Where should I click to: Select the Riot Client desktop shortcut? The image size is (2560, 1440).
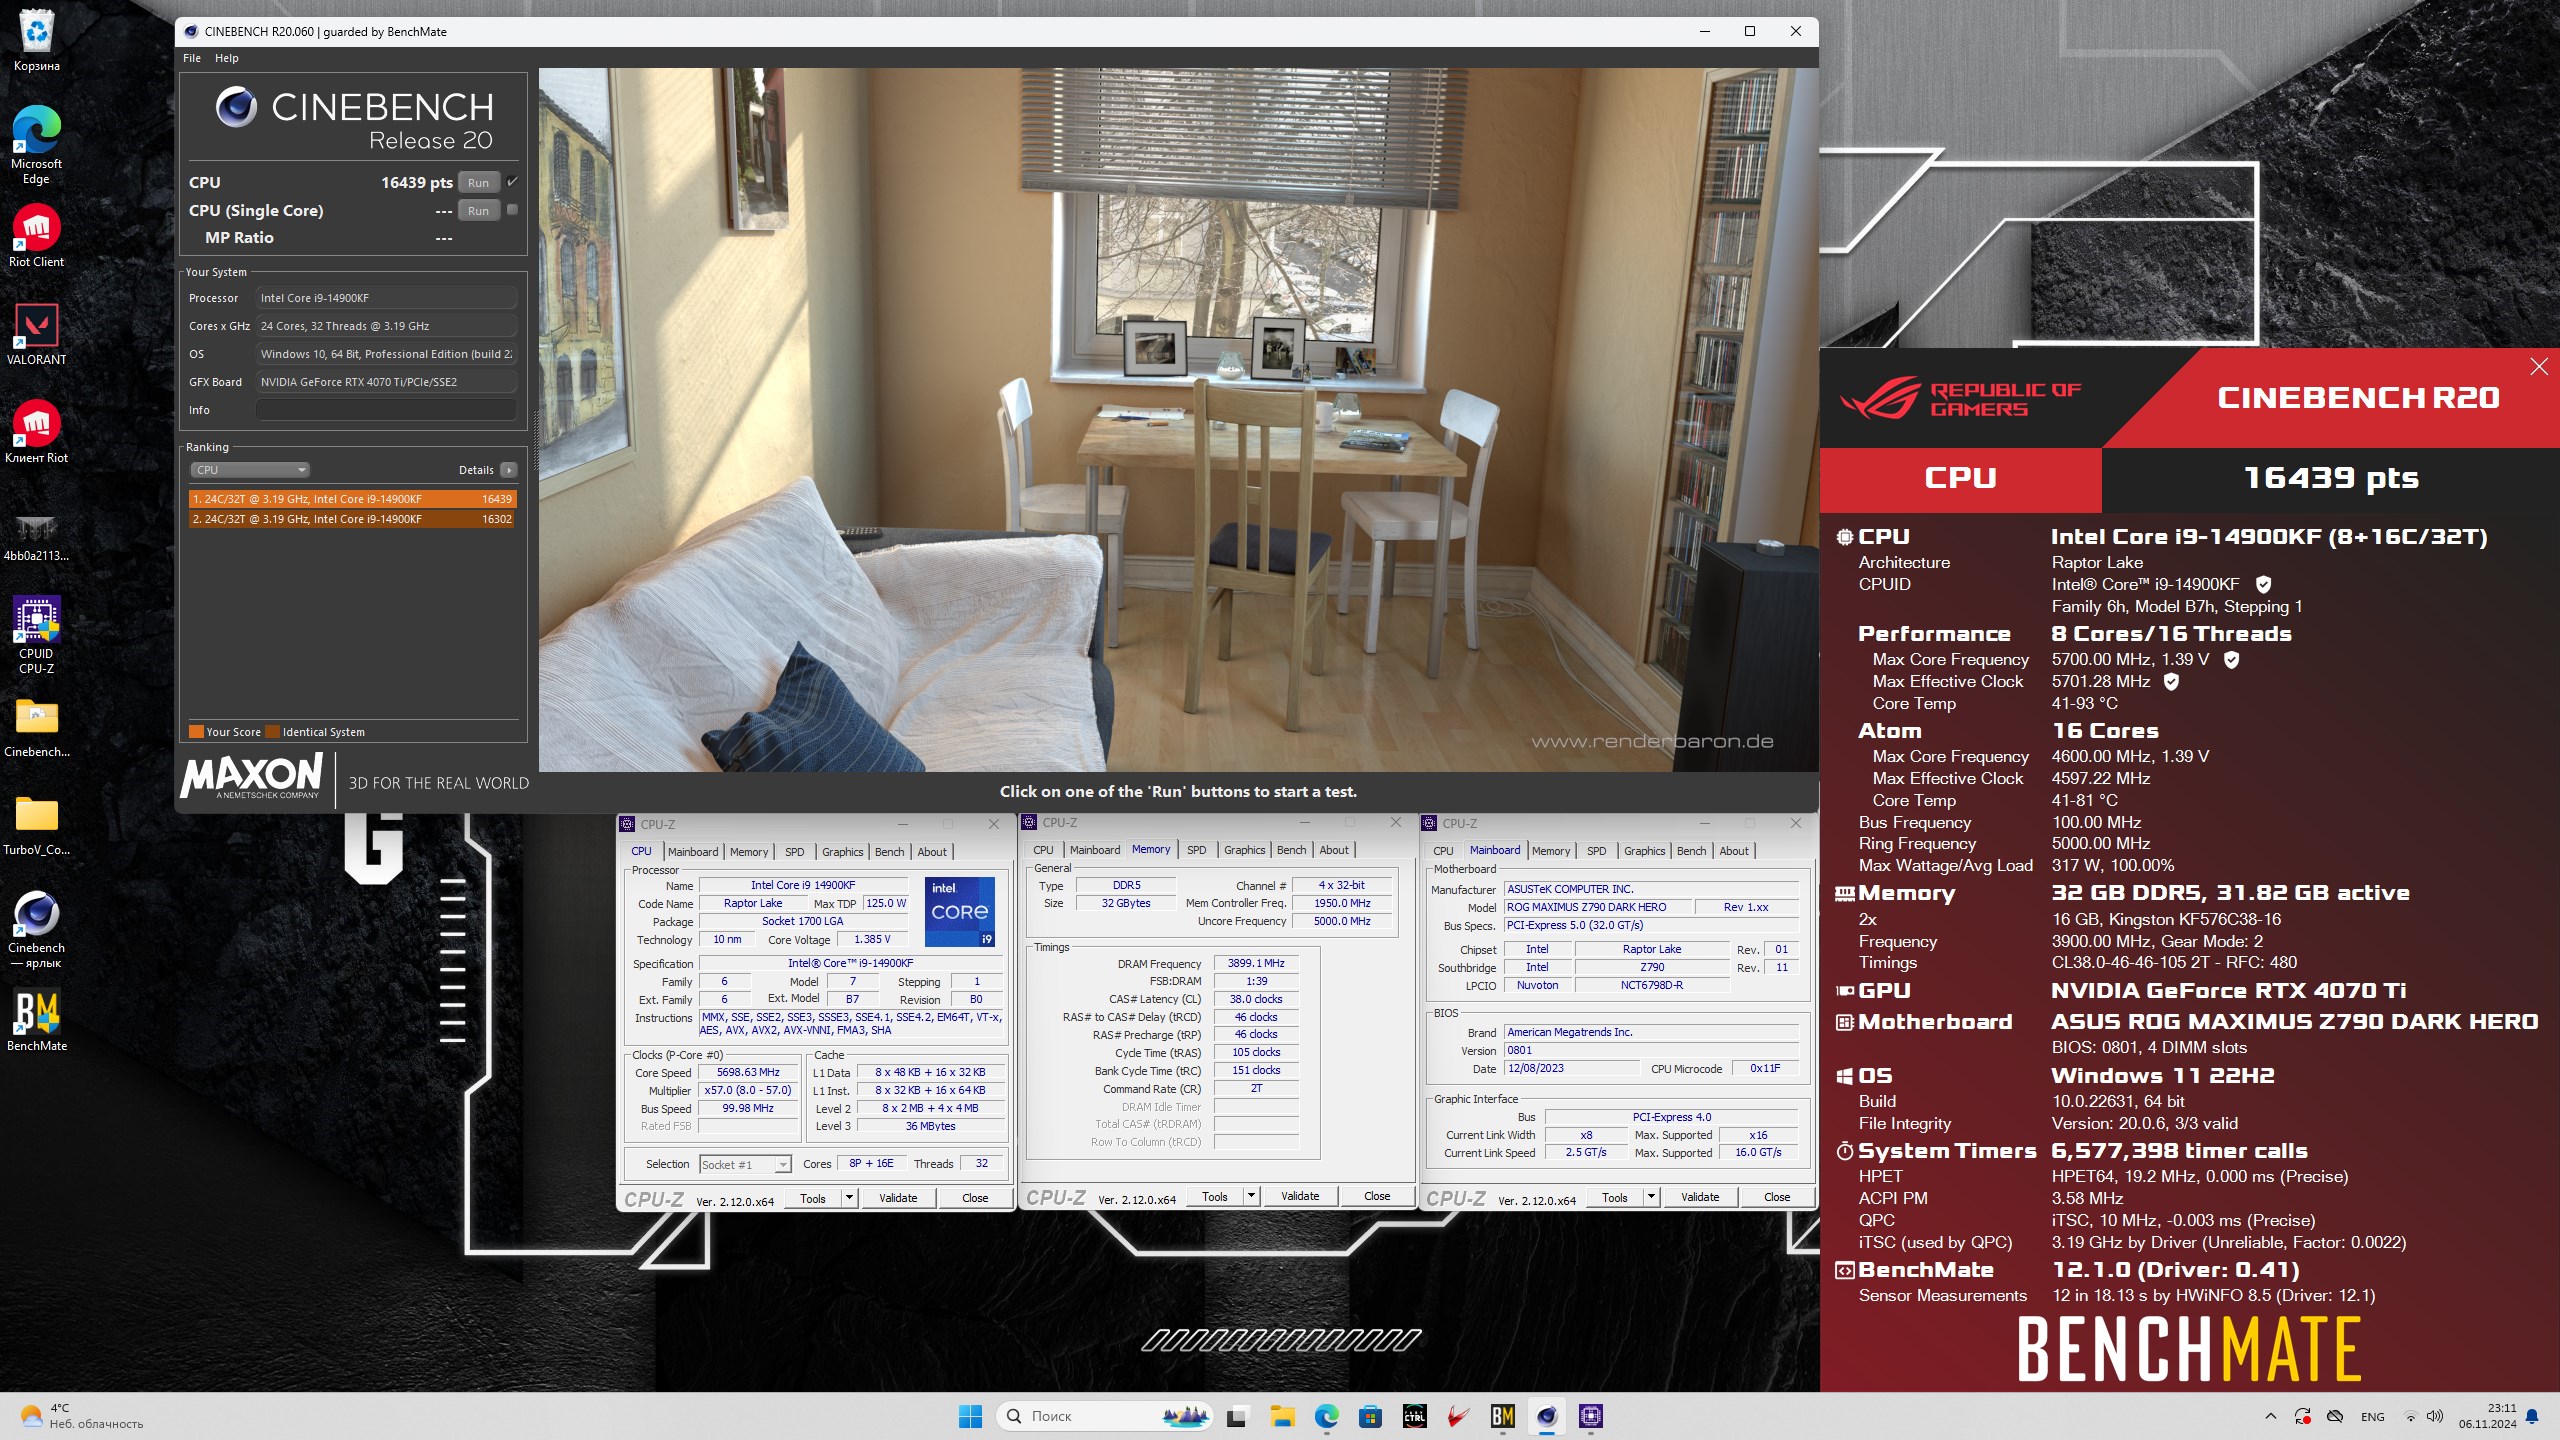36,236
